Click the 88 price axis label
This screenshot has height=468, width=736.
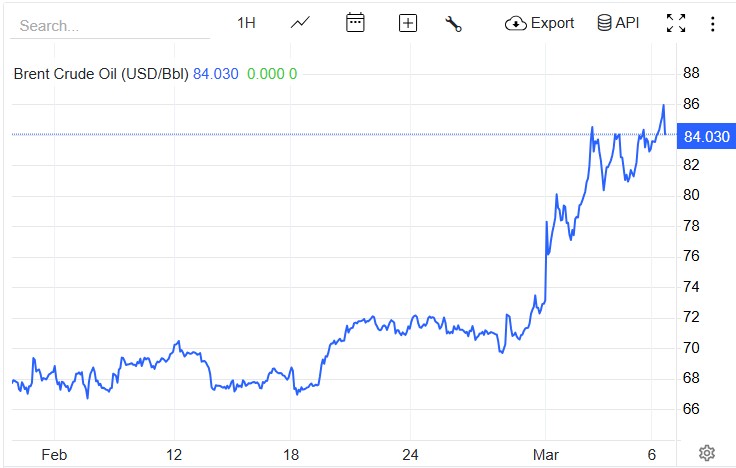[690, 73]
